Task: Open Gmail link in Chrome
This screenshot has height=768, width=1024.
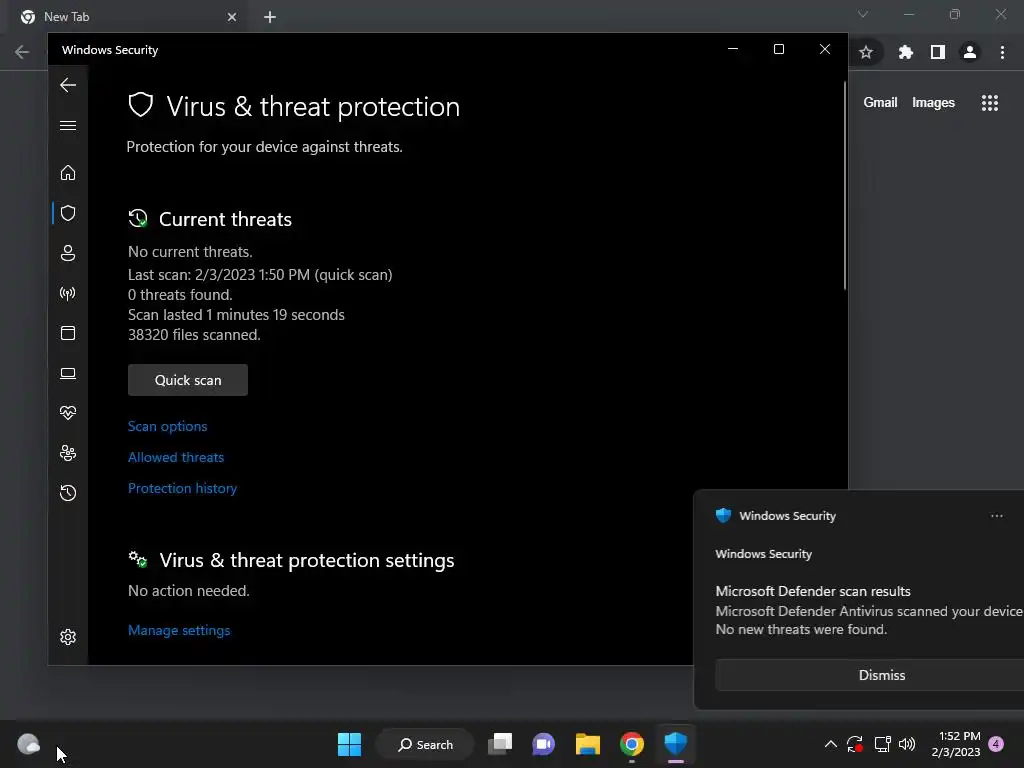Action: [x=880, y=103]
